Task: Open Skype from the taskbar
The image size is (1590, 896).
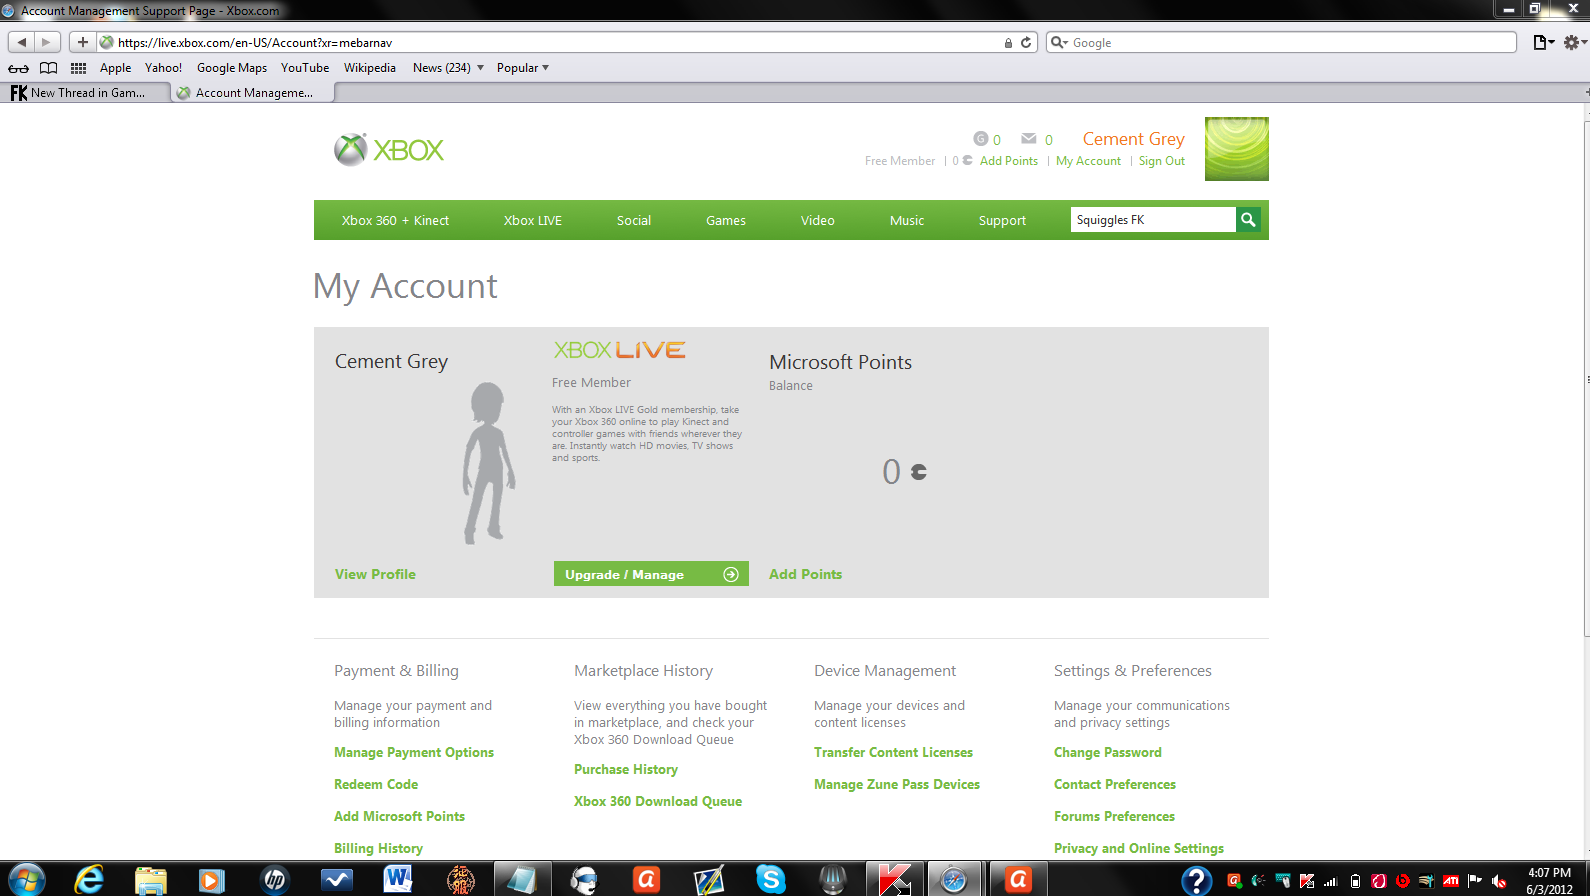Action: click(x=770, y=879)
